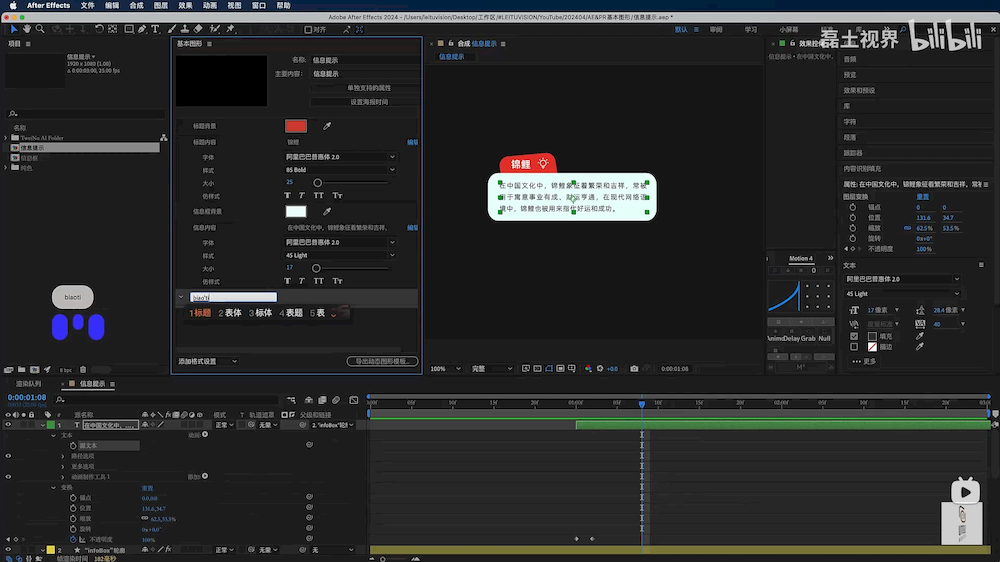Open the 85 Bold style dropdown

click(340, 170)
